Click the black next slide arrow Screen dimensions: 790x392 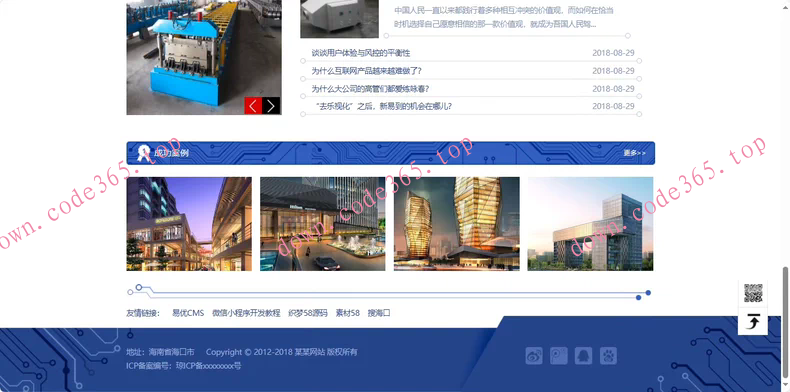(271, 106)
